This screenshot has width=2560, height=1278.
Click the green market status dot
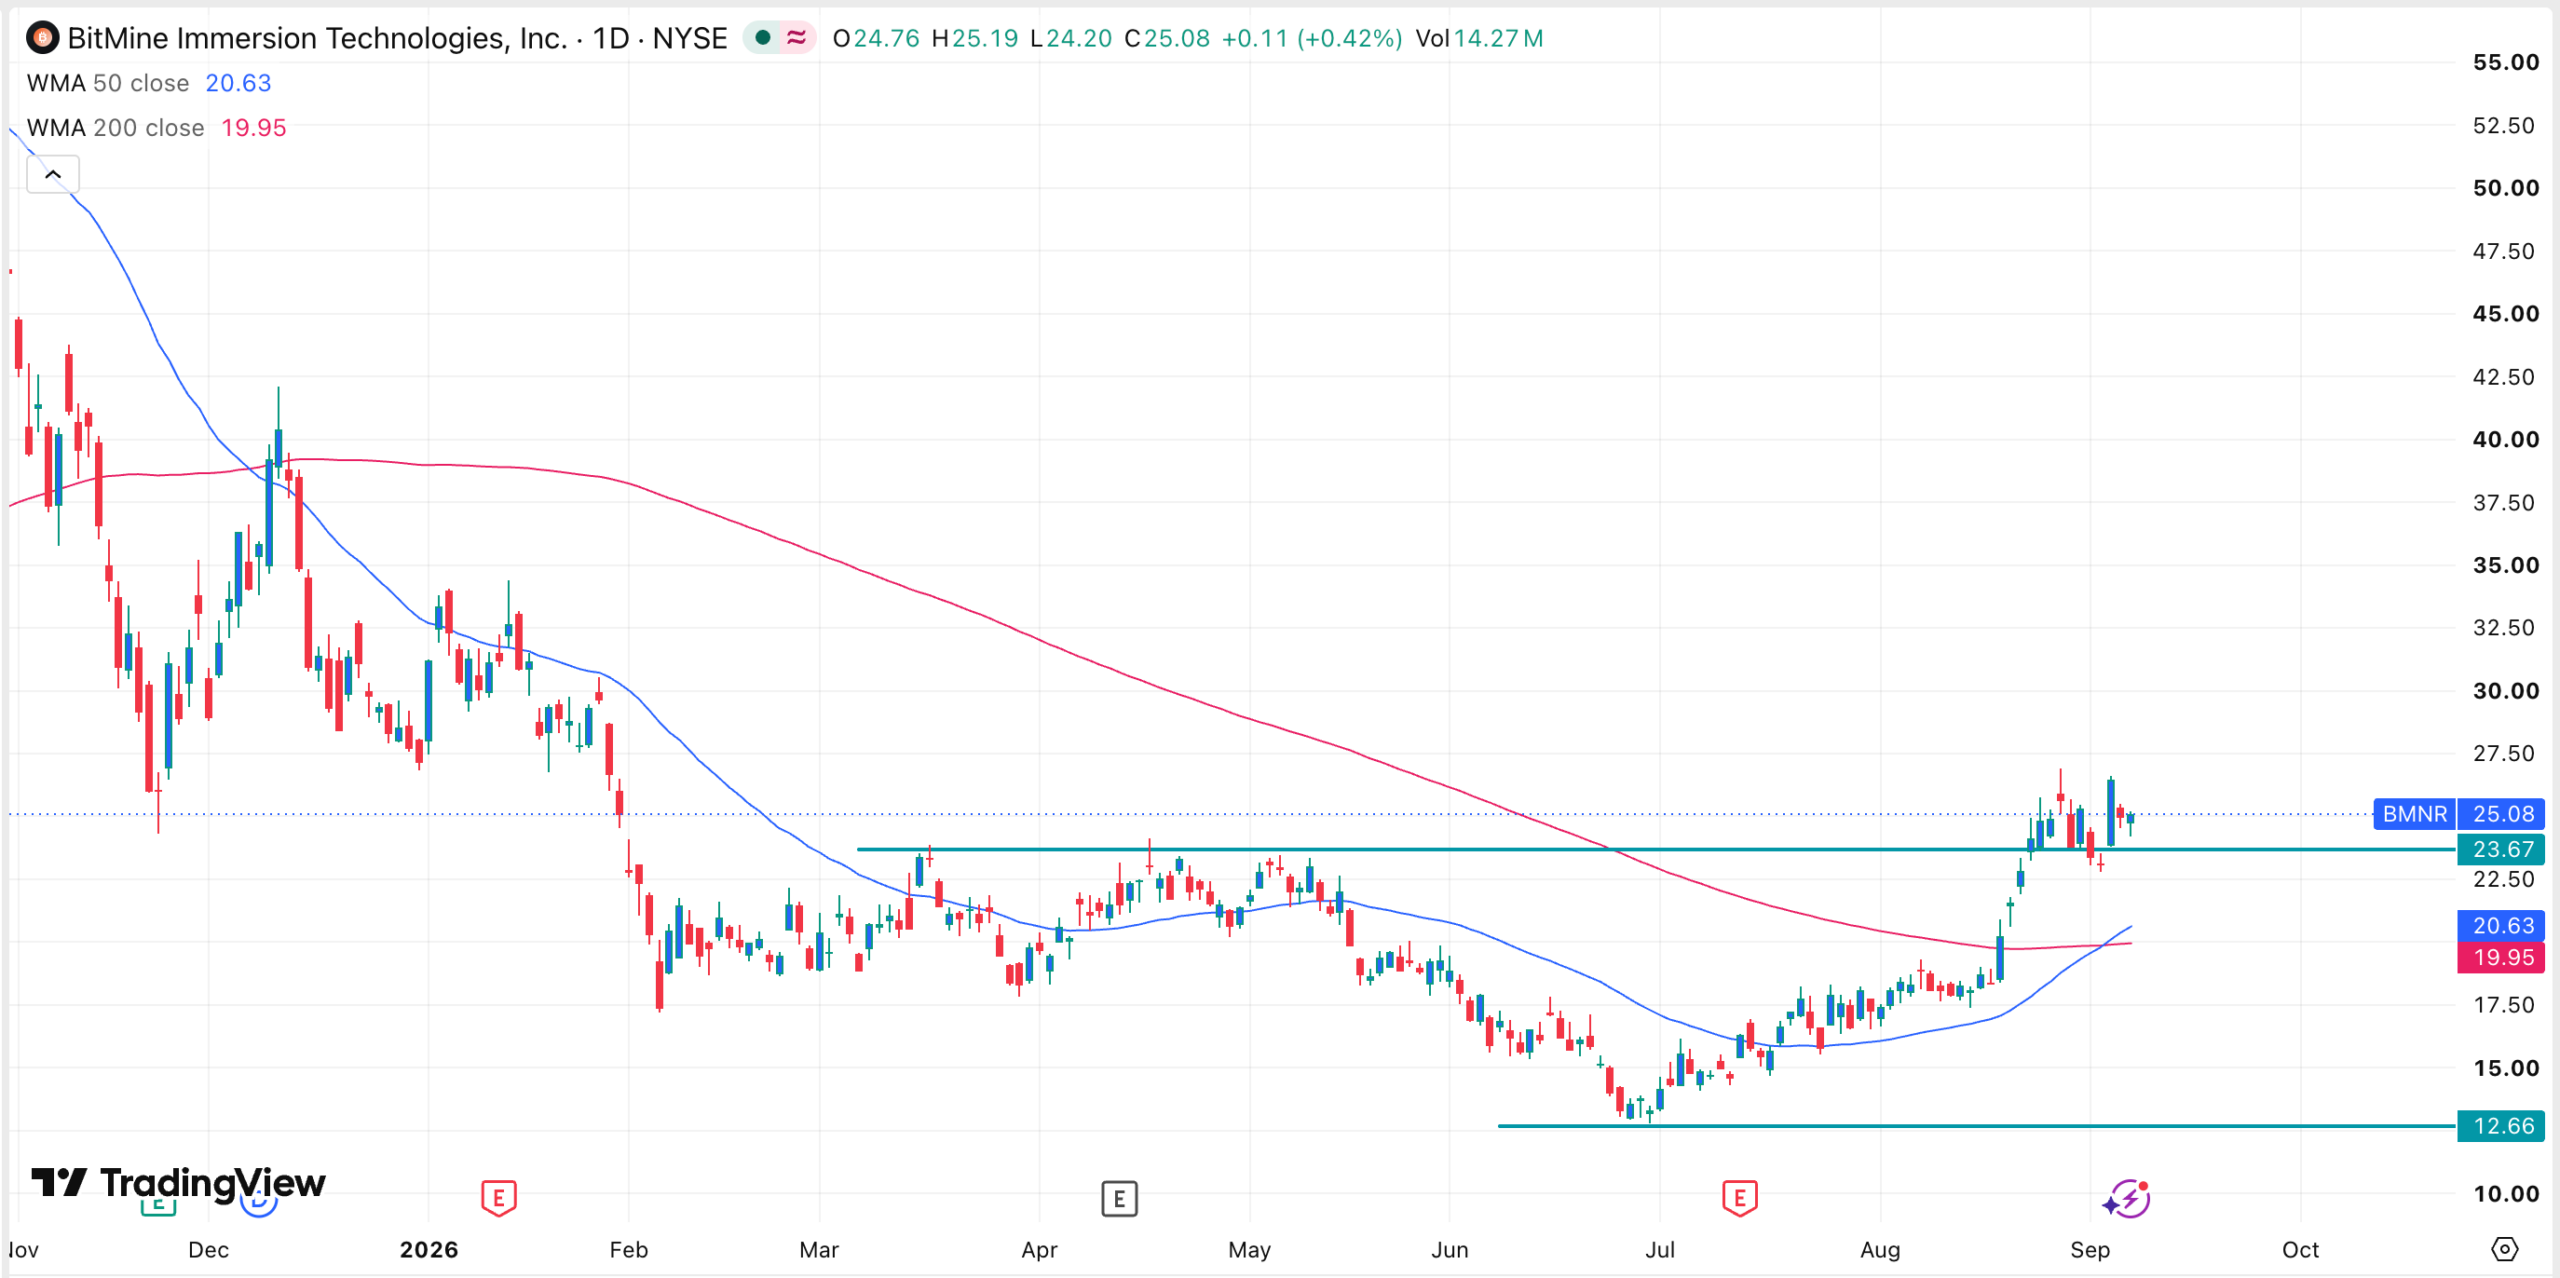(x=763, y=38)
